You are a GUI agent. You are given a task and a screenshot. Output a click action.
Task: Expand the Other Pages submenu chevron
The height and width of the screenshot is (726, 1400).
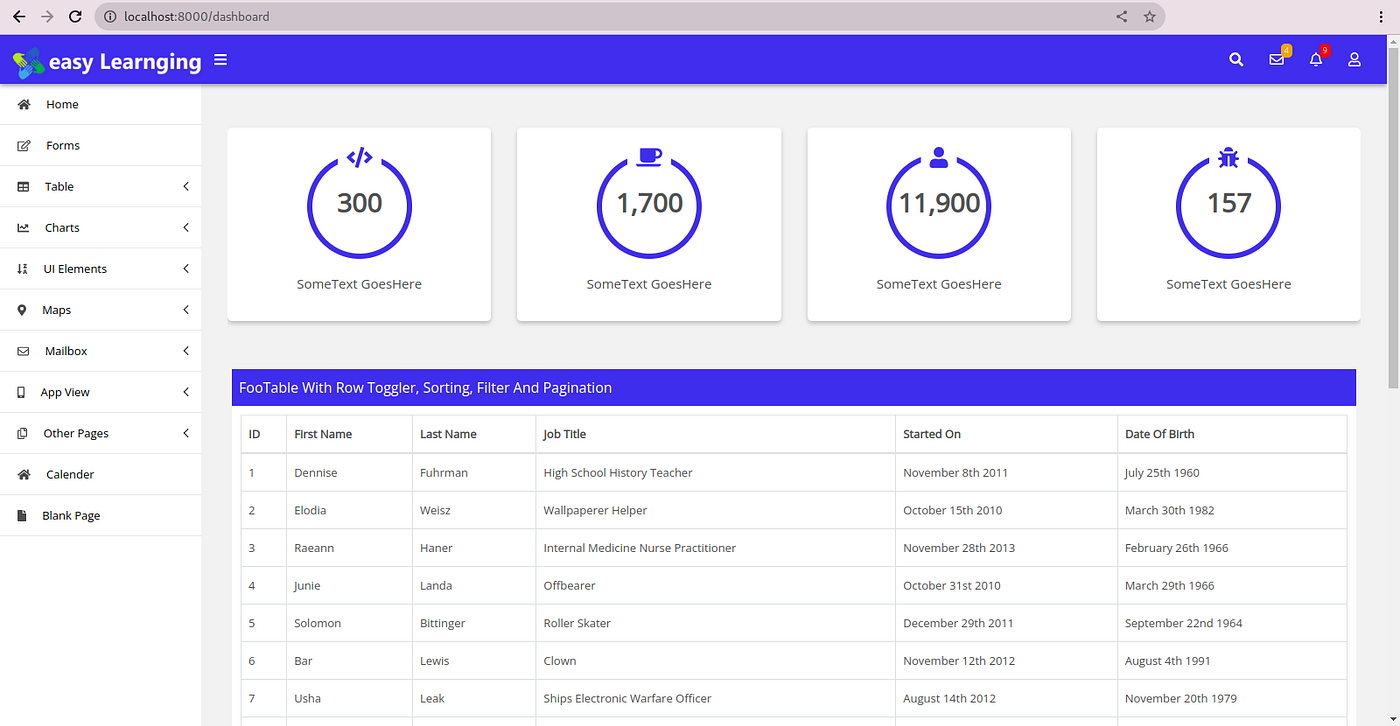pos(186,433)
